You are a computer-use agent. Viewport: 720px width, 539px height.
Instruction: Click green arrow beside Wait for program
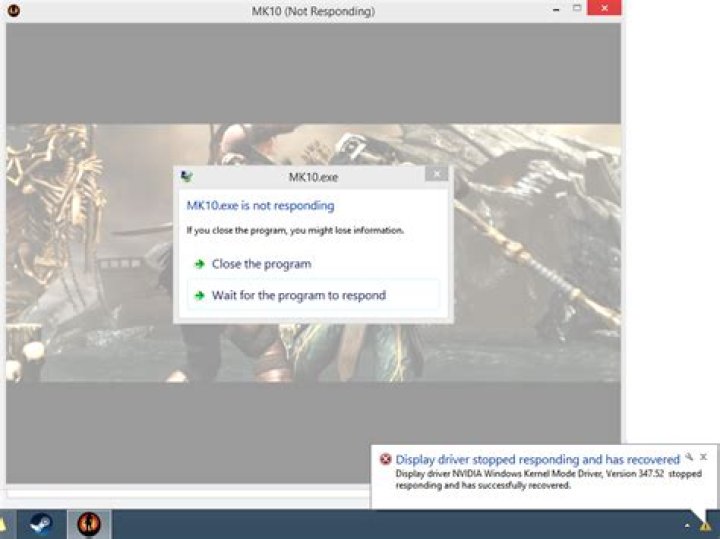pyautogui.click(x=199, y=295)
